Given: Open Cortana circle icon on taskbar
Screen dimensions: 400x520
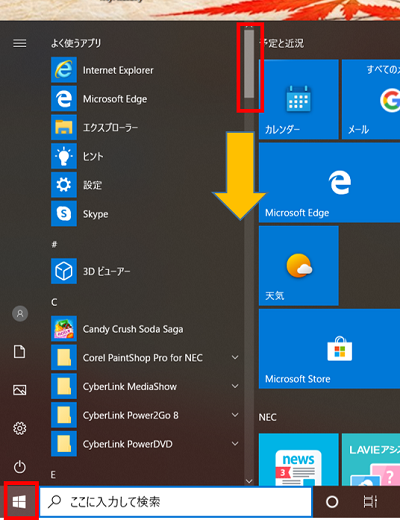Looking at the screenshot, I should (332, 502).
